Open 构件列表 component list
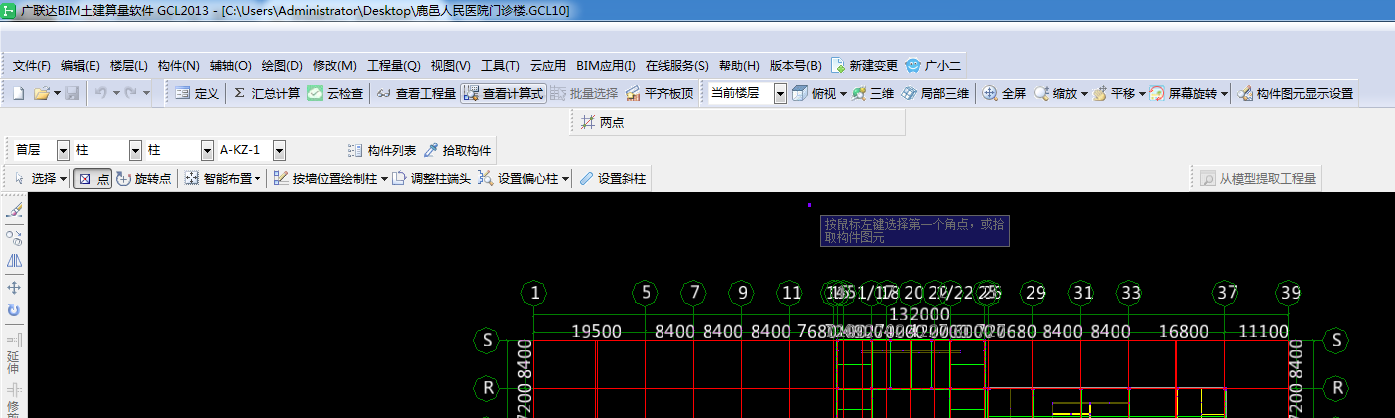The width and height of the screenshot is (1395, 418). (x=382, y=150)
